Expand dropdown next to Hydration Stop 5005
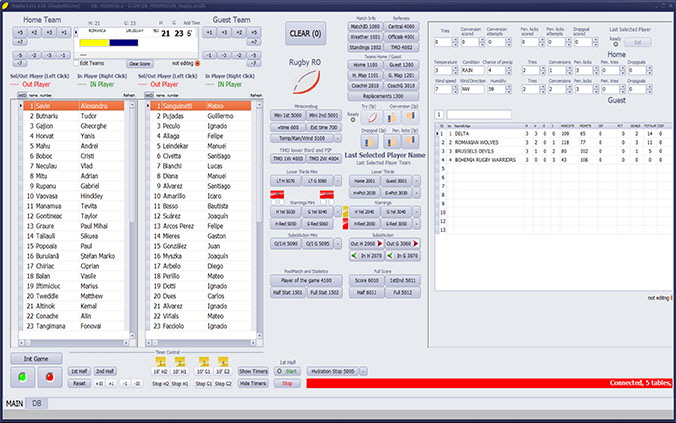 point(363,371)
